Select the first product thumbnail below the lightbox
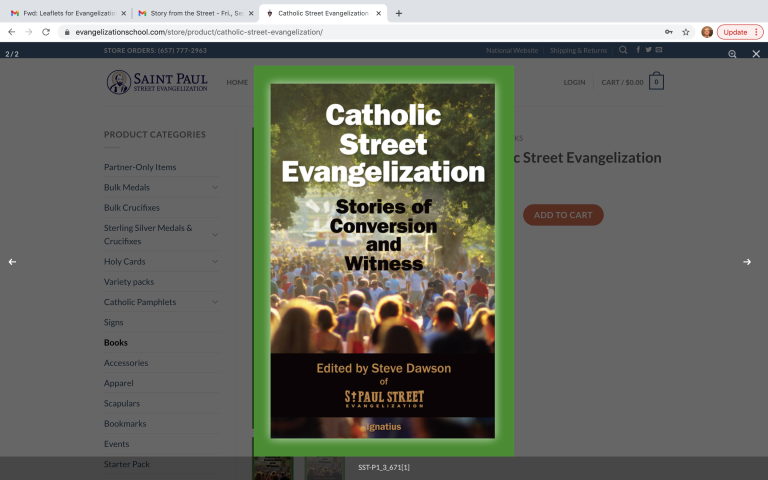Viewport: 768px width, 480px height. (273, 468)
